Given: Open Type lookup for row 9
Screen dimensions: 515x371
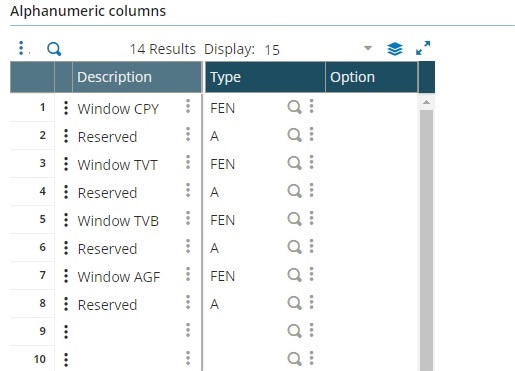Looking at the screenshot, I should coord(294,331).
